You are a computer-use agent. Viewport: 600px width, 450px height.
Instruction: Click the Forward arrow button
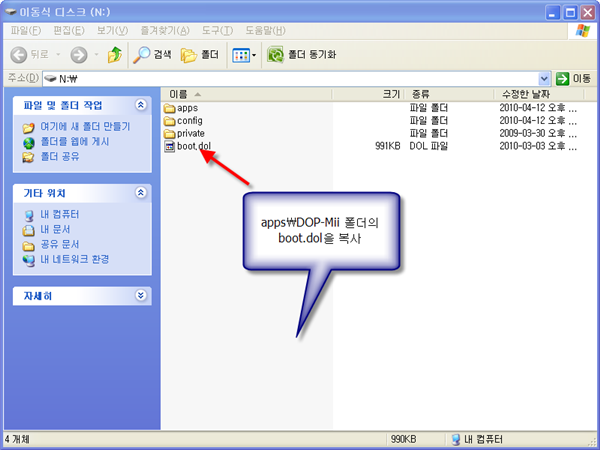click(79, 55)
